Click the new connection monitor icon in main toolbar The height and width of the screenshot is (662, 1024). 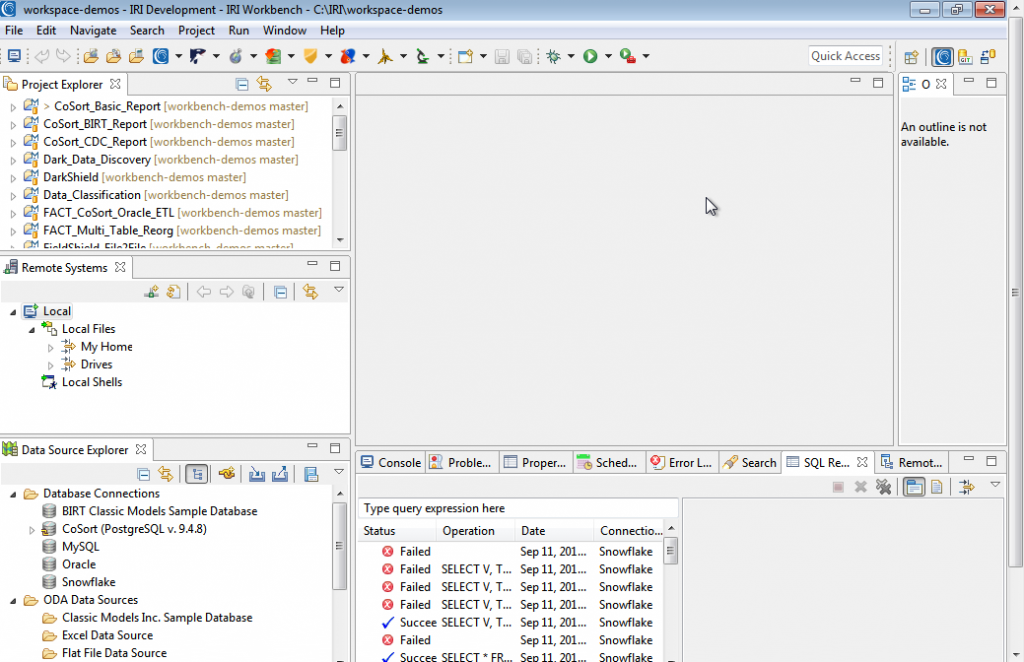click(14, 56)
